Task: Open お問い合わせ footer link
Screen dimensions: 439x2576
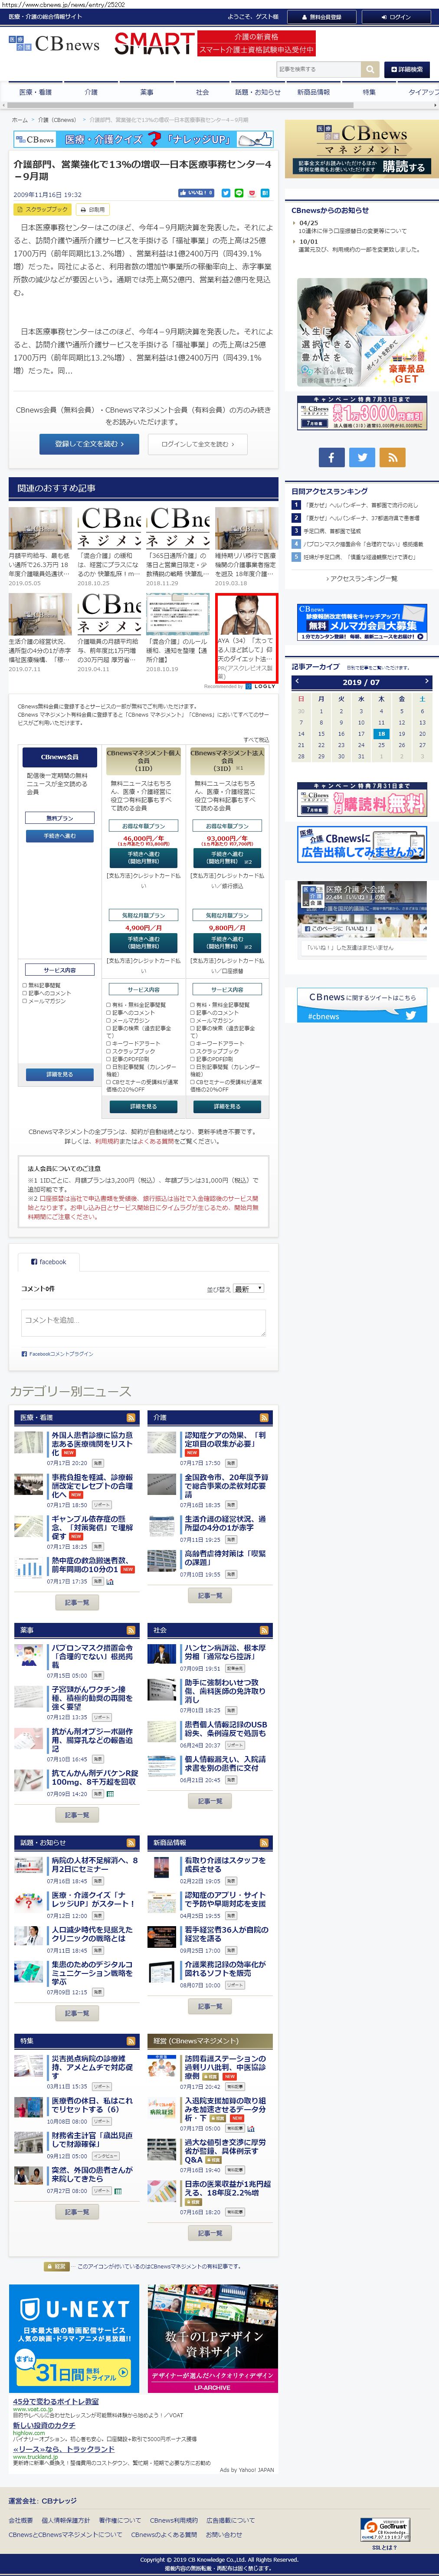Action: click(x=224, y=2534)
